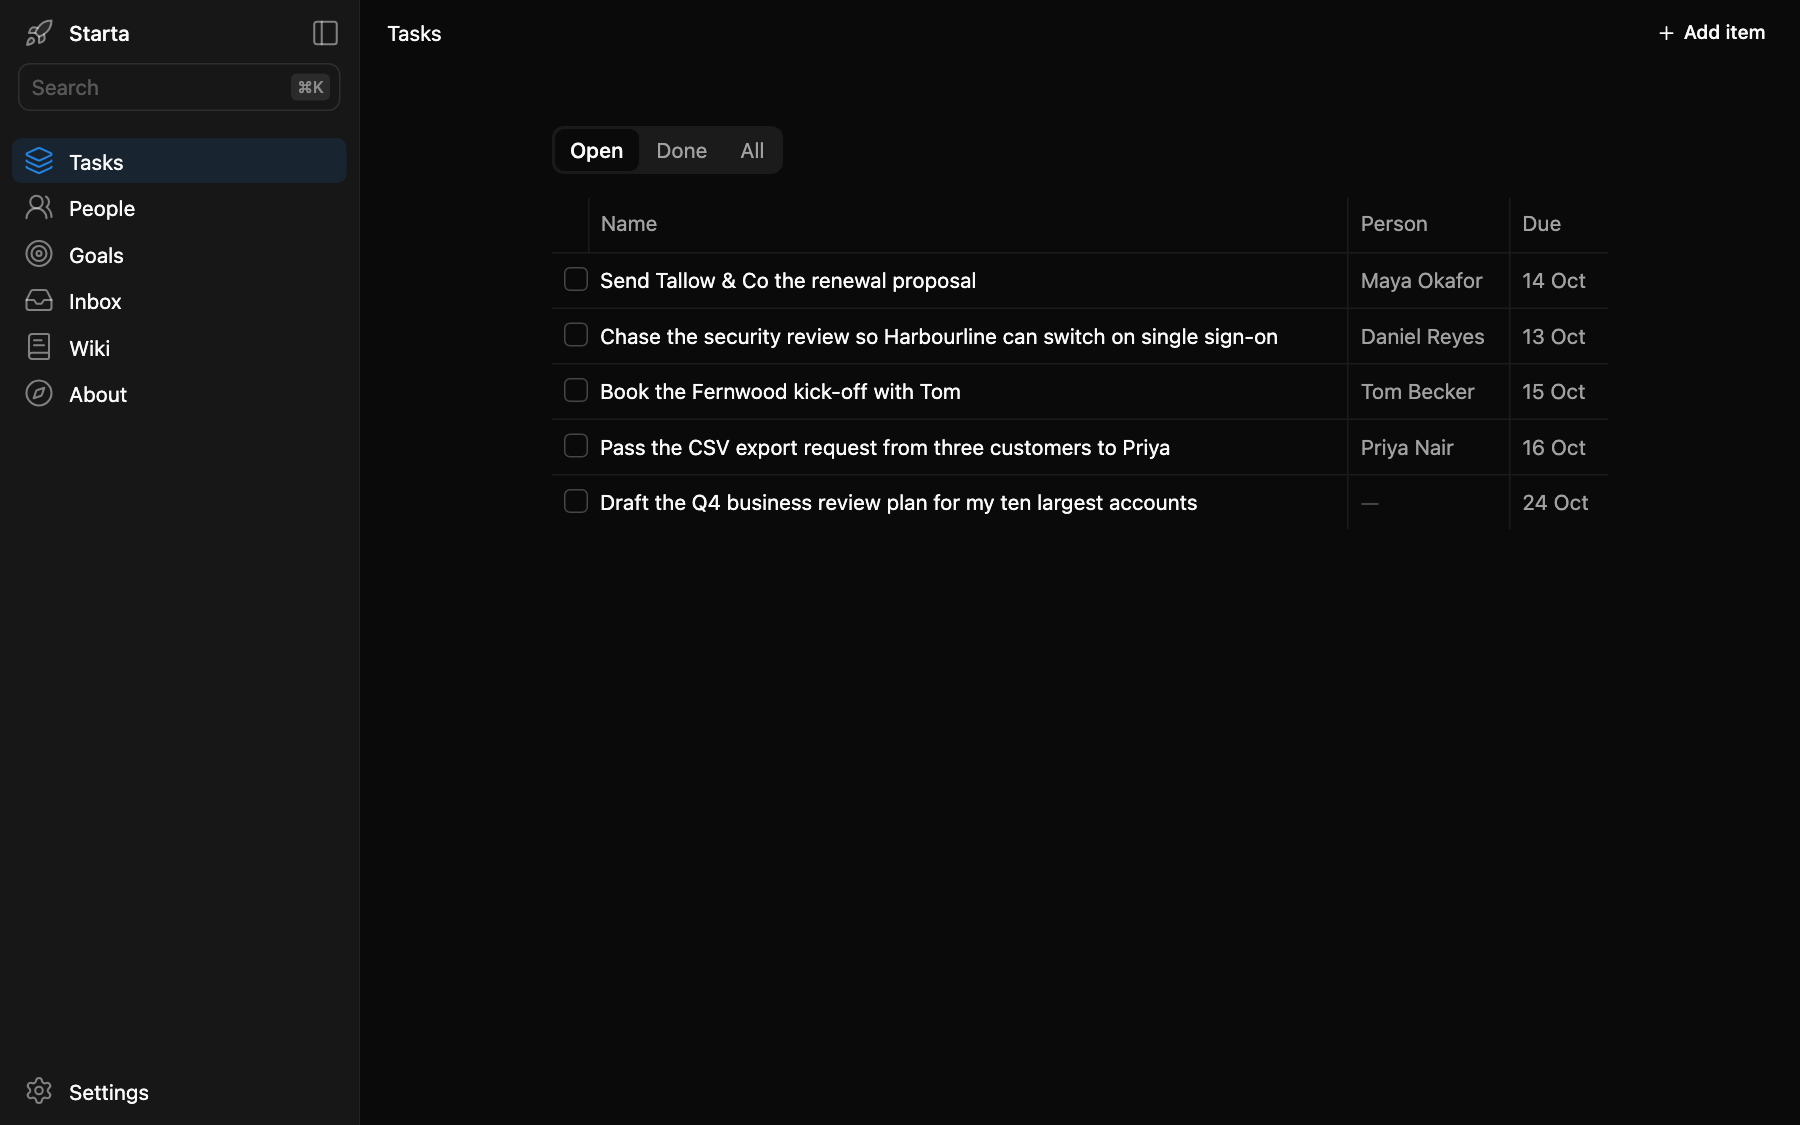Open the Goals page label
1800x1125 pixels.
point(96,255)
